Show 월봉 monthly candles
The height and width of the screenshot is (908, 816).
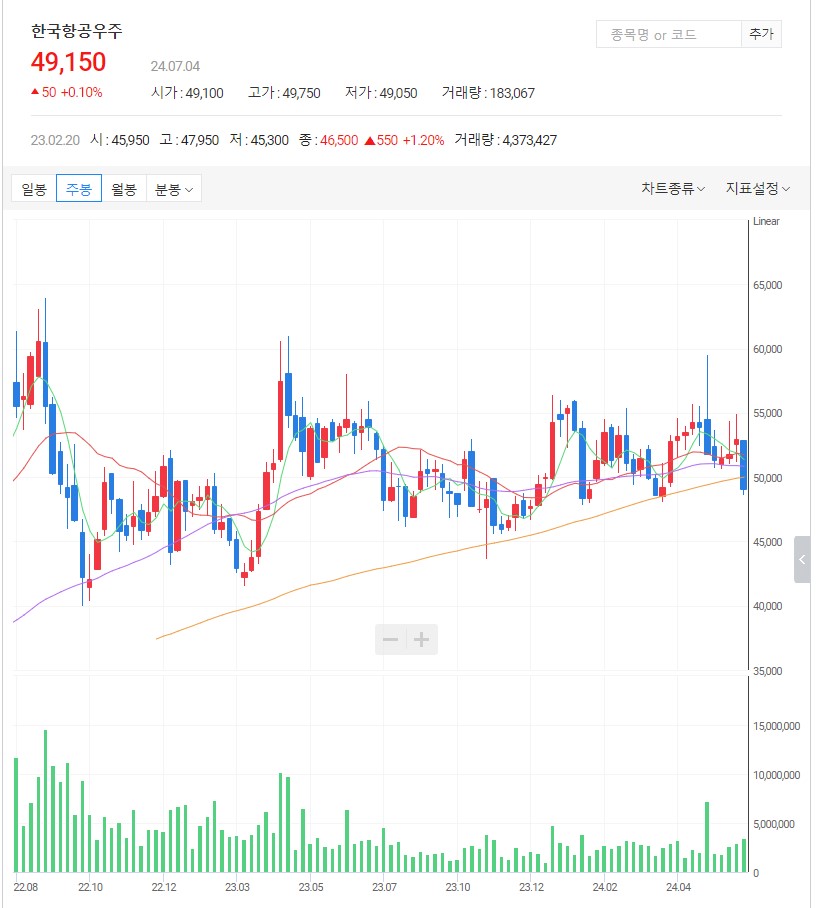tap(124, 189)
